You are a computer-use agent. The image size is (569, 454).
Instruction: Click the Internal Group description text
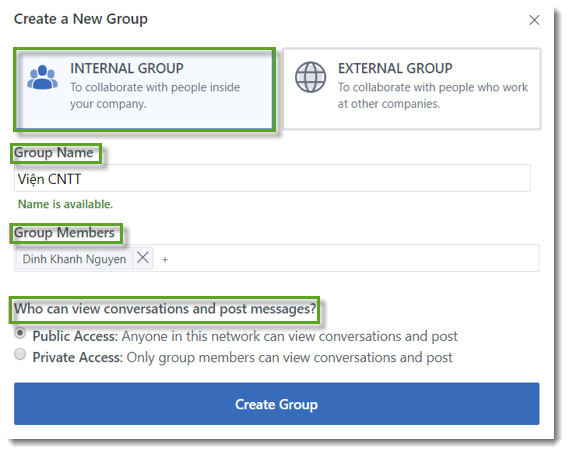(155, 95)
